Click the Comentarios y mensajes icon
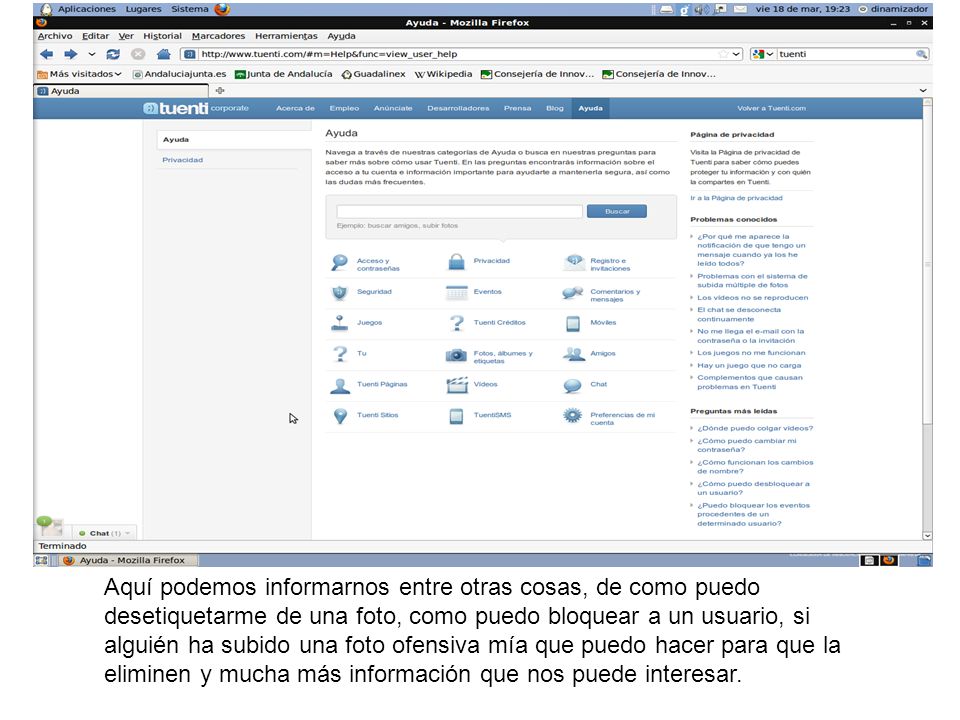Image resolution: width=960 pixels, height=720 pixels. (572, 293)
